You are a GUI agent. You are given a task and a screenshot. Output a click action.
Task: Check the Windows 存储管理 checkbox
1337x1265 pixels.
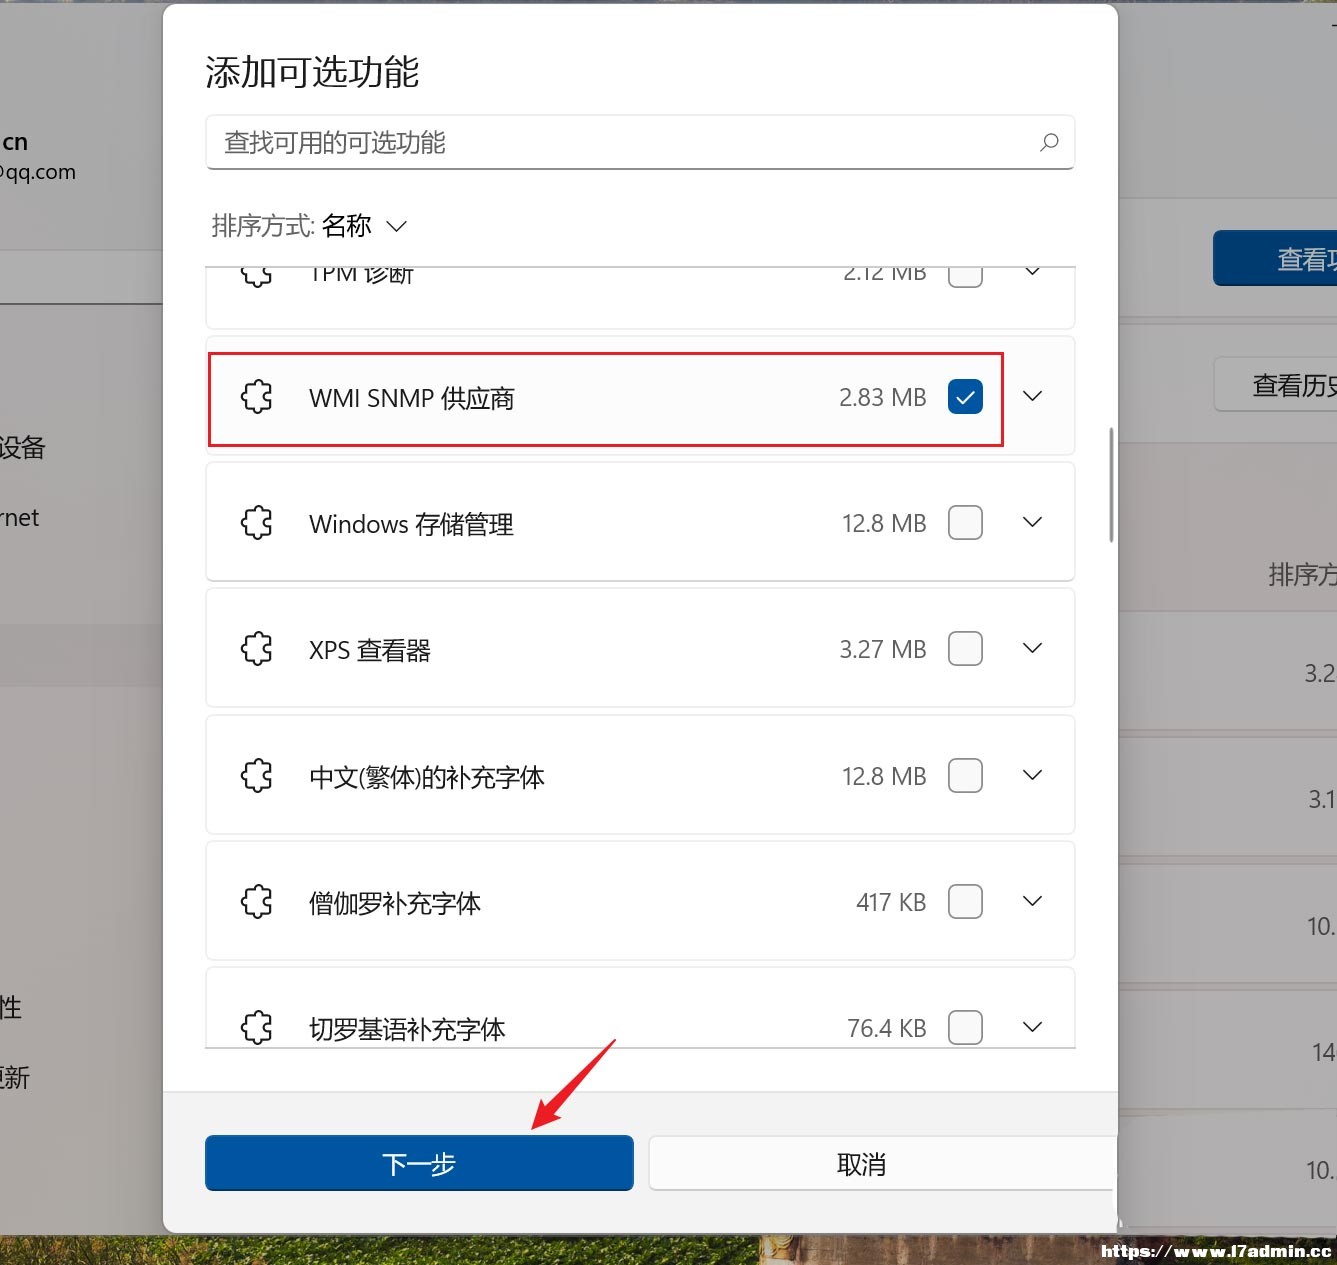tap(965, 523)
